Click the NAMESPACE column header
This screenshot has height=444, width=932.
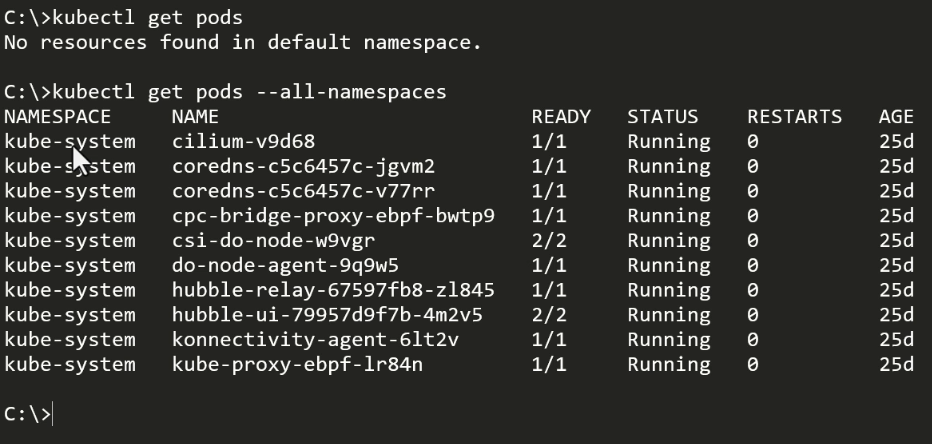coord(58,116)
